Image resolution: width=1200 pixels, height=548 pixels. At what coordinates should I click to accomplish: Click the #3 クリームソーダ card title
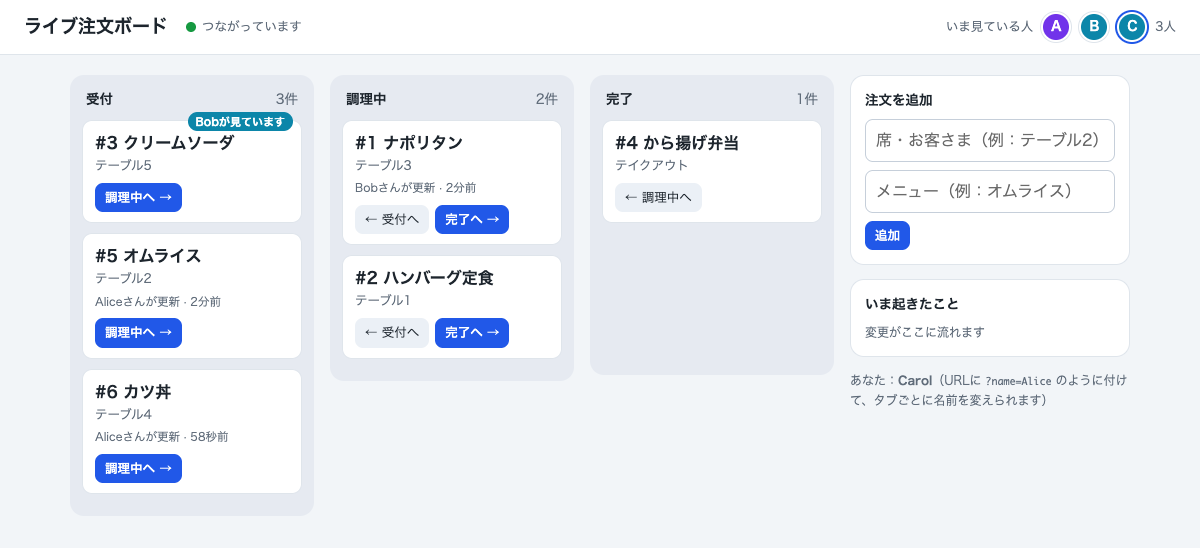(165, 143)
